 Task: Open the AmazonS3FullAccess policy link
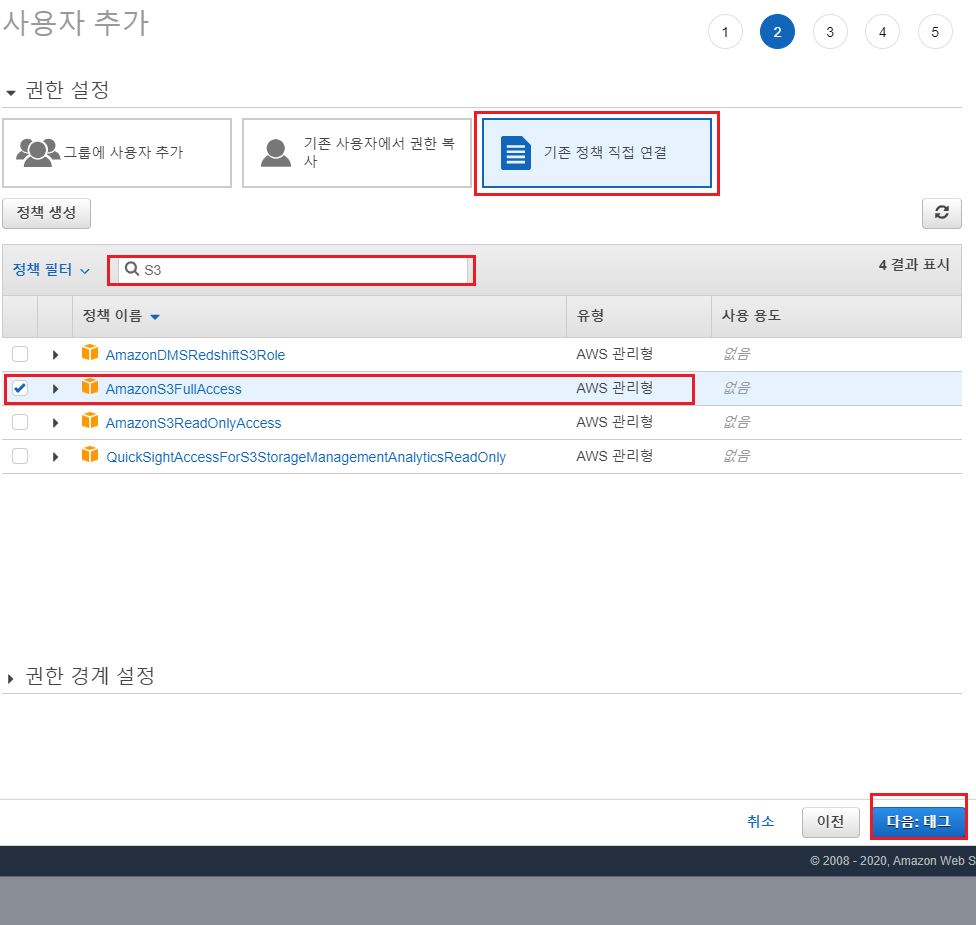(174, 389)
